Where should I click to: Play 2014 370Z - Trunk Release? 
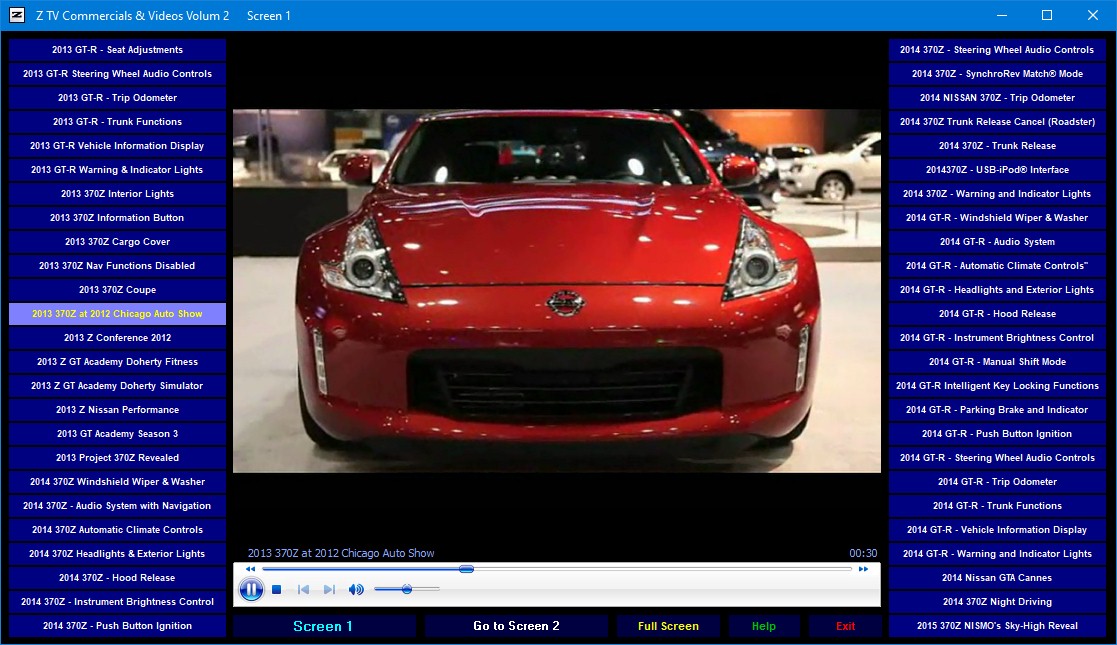click(x=997, y=145)
